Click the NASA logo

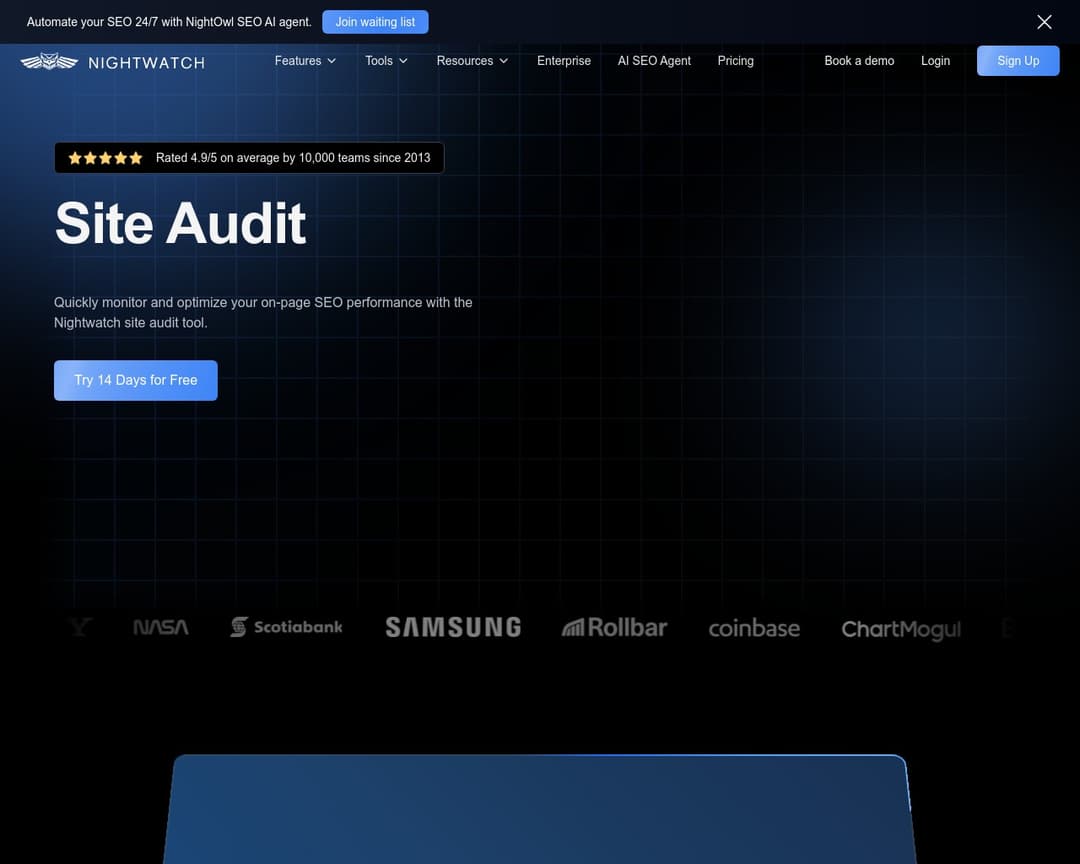161,627
